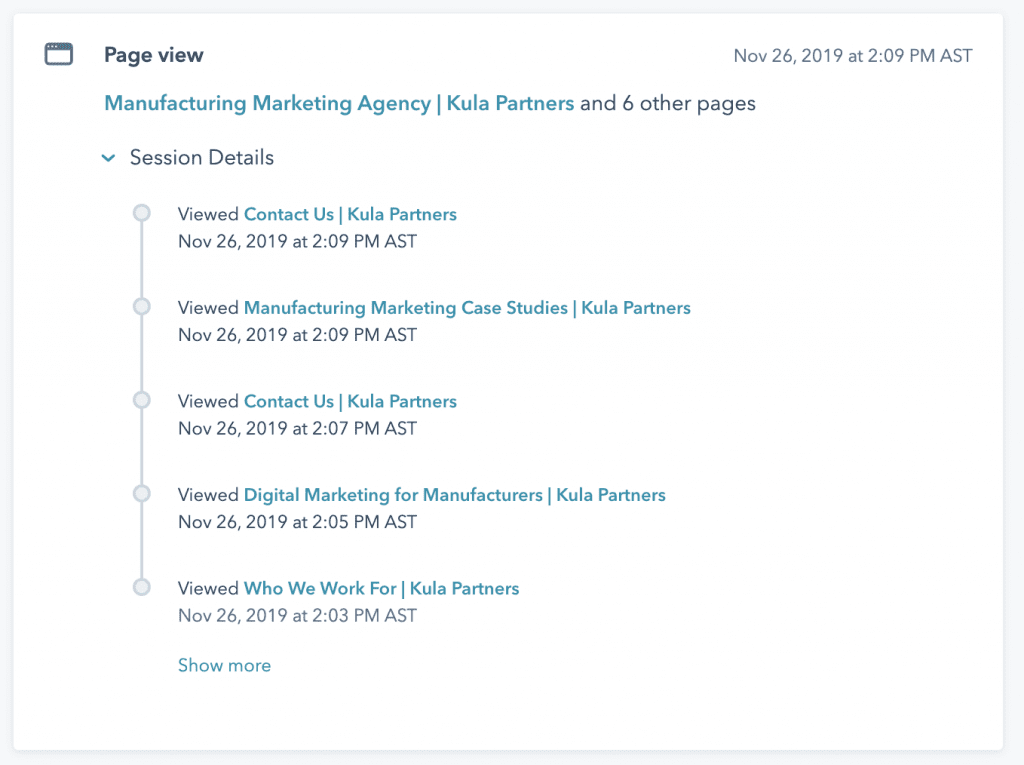Expand Session Details using its disclosure arrow

point(108,158)
